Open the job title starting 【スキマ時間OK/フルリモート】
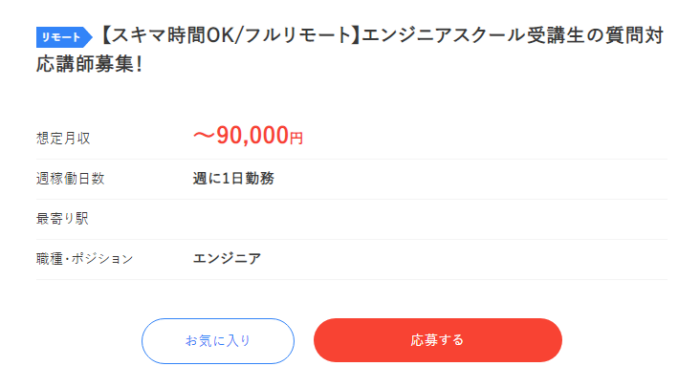The image size is (700, 388). (x=350, y=50)
